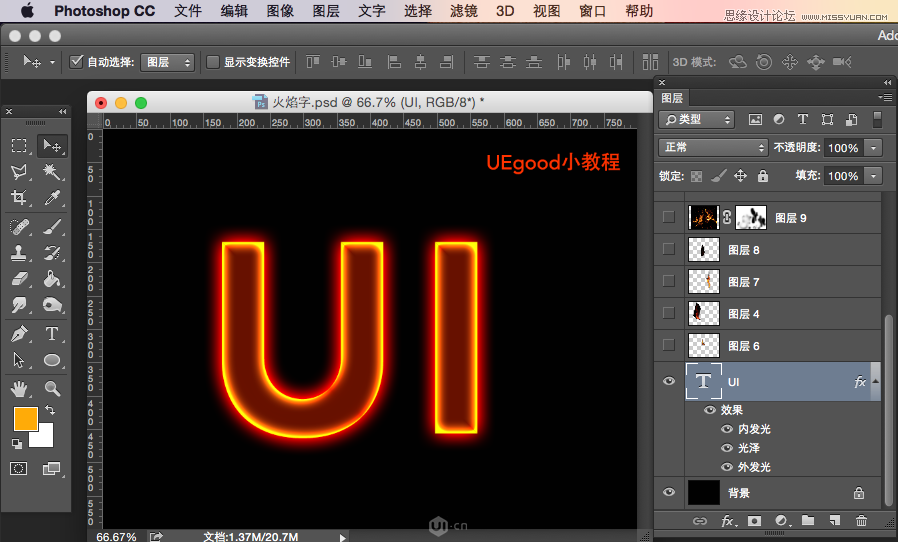Select the Clone Stamp tool
898x542 pixels.
click(x=19, y=253)
